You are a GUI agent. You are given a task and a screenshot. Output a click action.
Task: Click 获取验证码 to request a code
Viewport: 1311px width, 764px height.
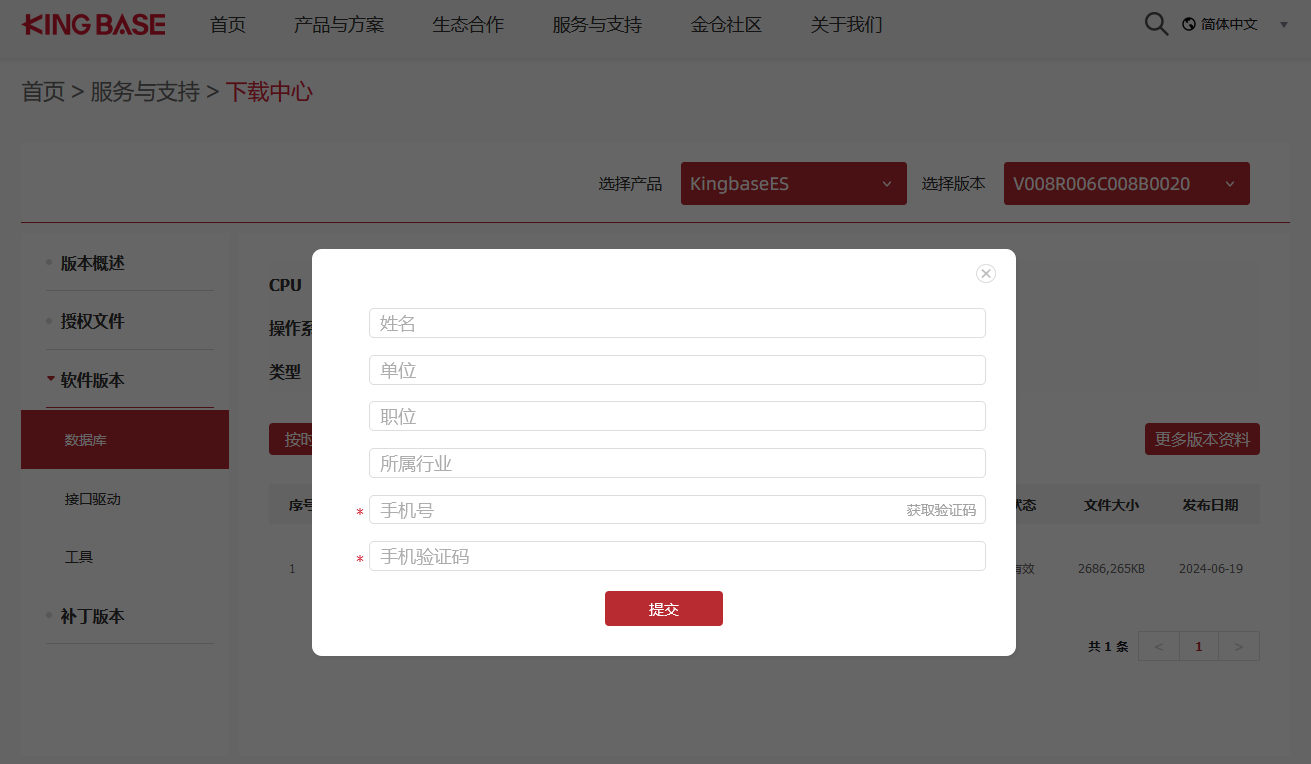pyautogui.click(x=941, y=510)
